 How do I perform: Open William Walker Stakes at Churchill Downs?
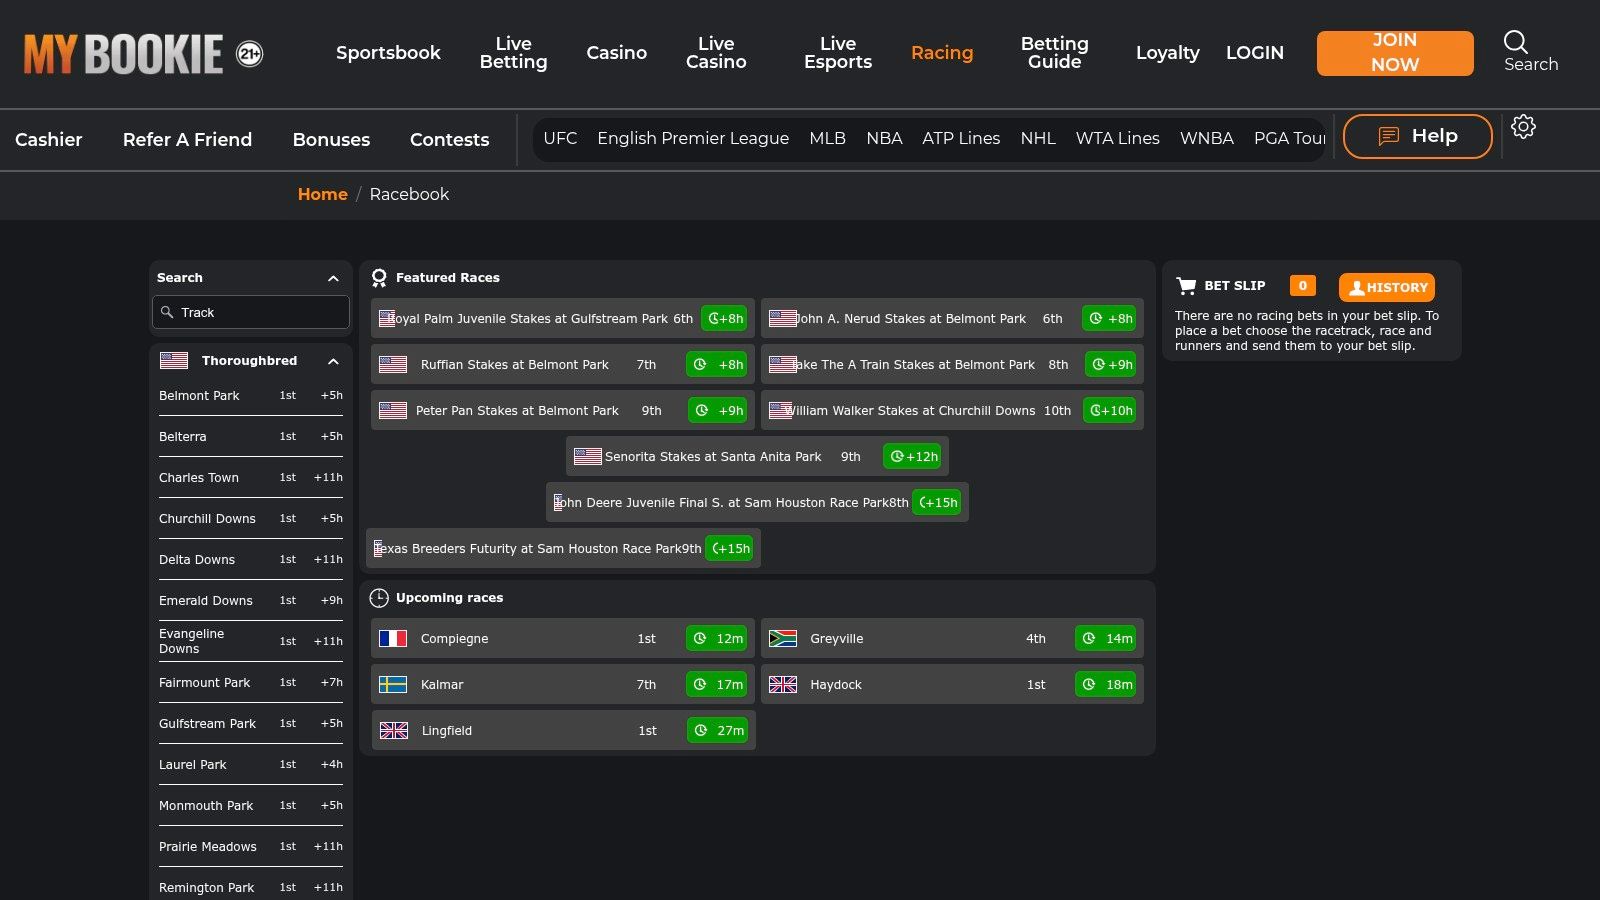point(952,410)
